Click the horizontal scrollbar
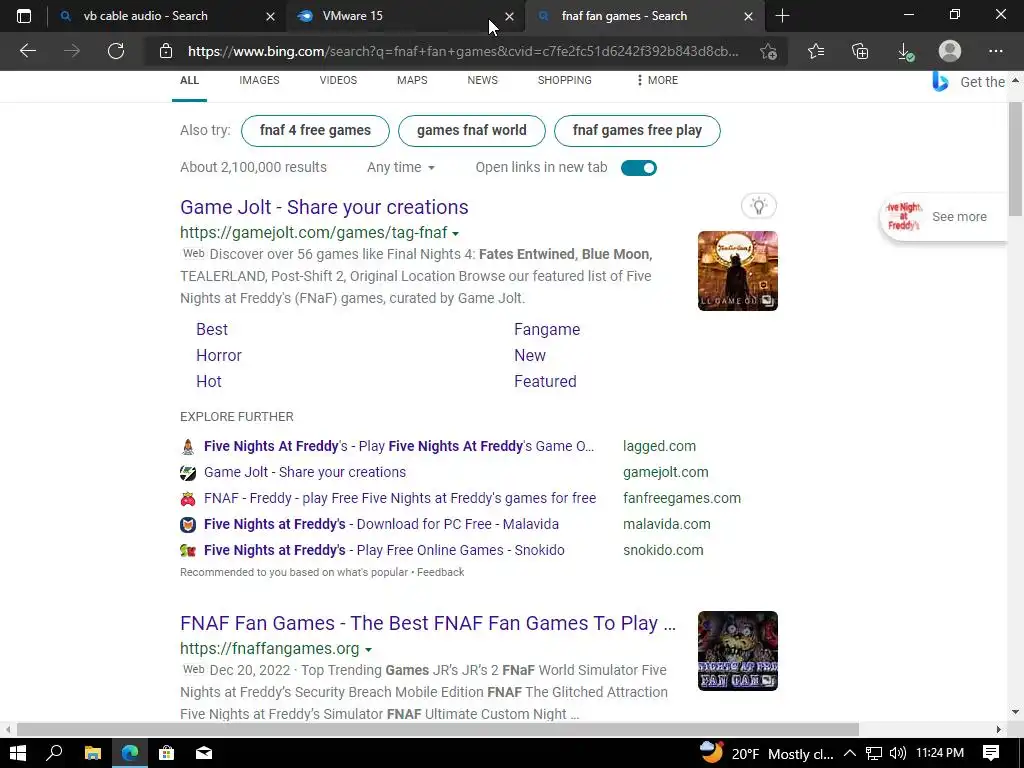1024x768 pixels. coord(438,729)
